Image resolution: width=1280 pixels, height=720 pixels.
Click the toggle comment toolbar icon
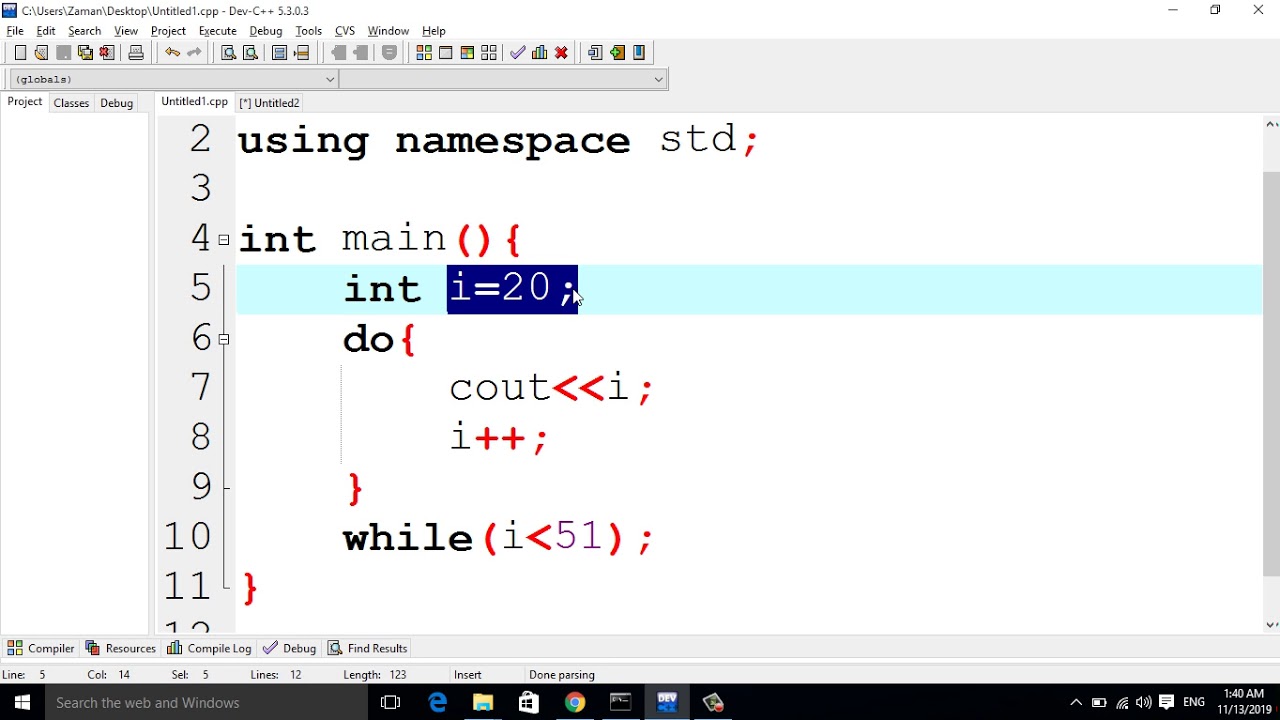tap(390, 53)
